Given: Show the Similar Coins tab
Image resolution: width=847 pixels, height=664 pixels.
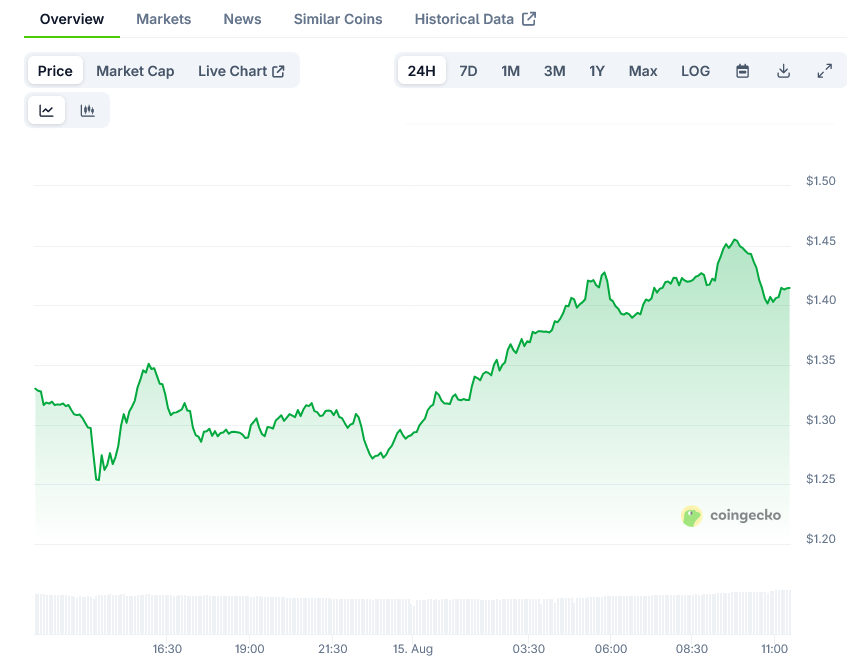Looking at the screenshot, I should click(x=338, y=19).
